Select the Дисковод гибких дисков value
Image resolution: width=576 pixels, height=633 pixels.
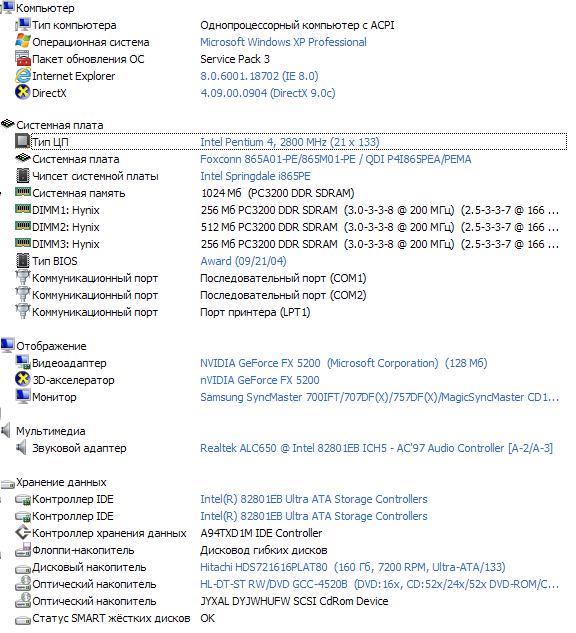[x=264, y=550]
